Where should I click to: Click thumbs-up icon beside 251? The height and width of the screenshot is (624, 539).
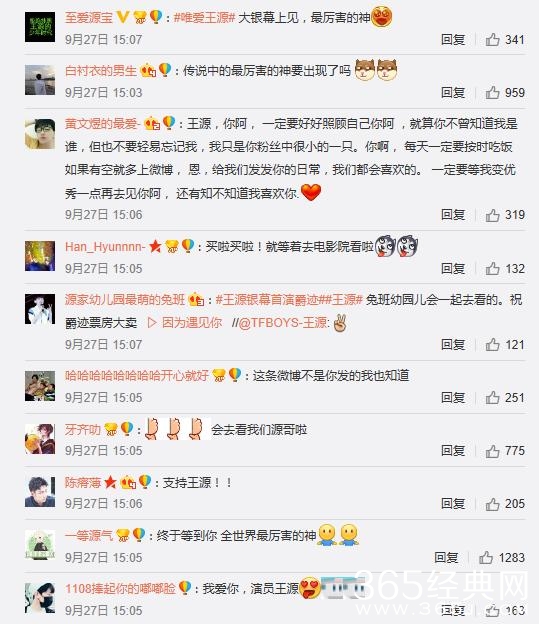tap(492, 398)
